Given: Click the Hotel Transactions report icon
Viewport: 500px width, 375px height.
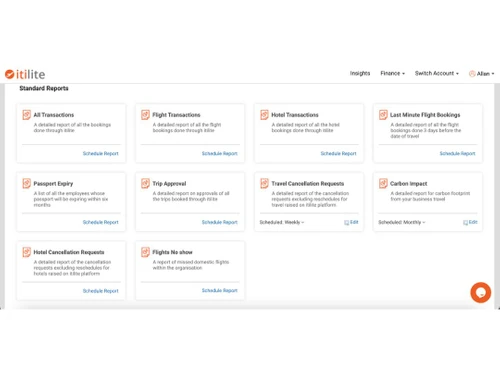Looking at the screenshot, I should 264,115.
